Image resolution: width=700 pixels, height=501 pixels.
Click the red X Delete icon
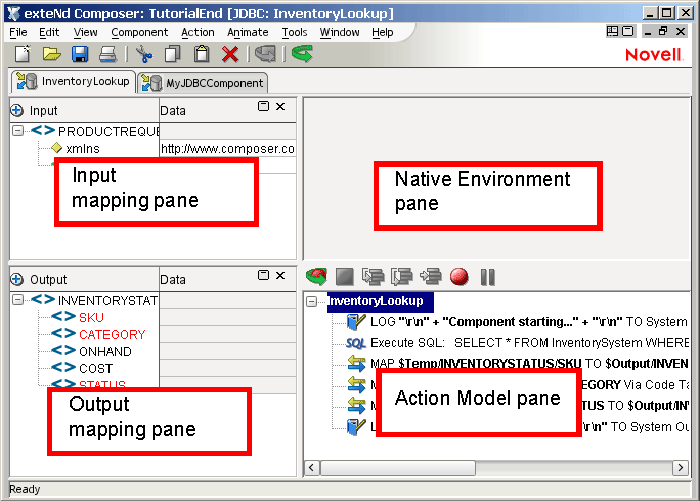point(230,54)
